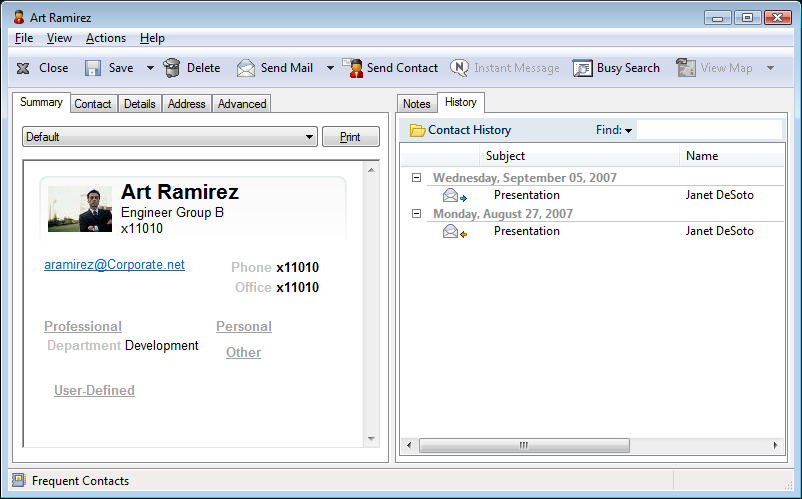Click the Monday, August 27, 2007 date header

503,214
